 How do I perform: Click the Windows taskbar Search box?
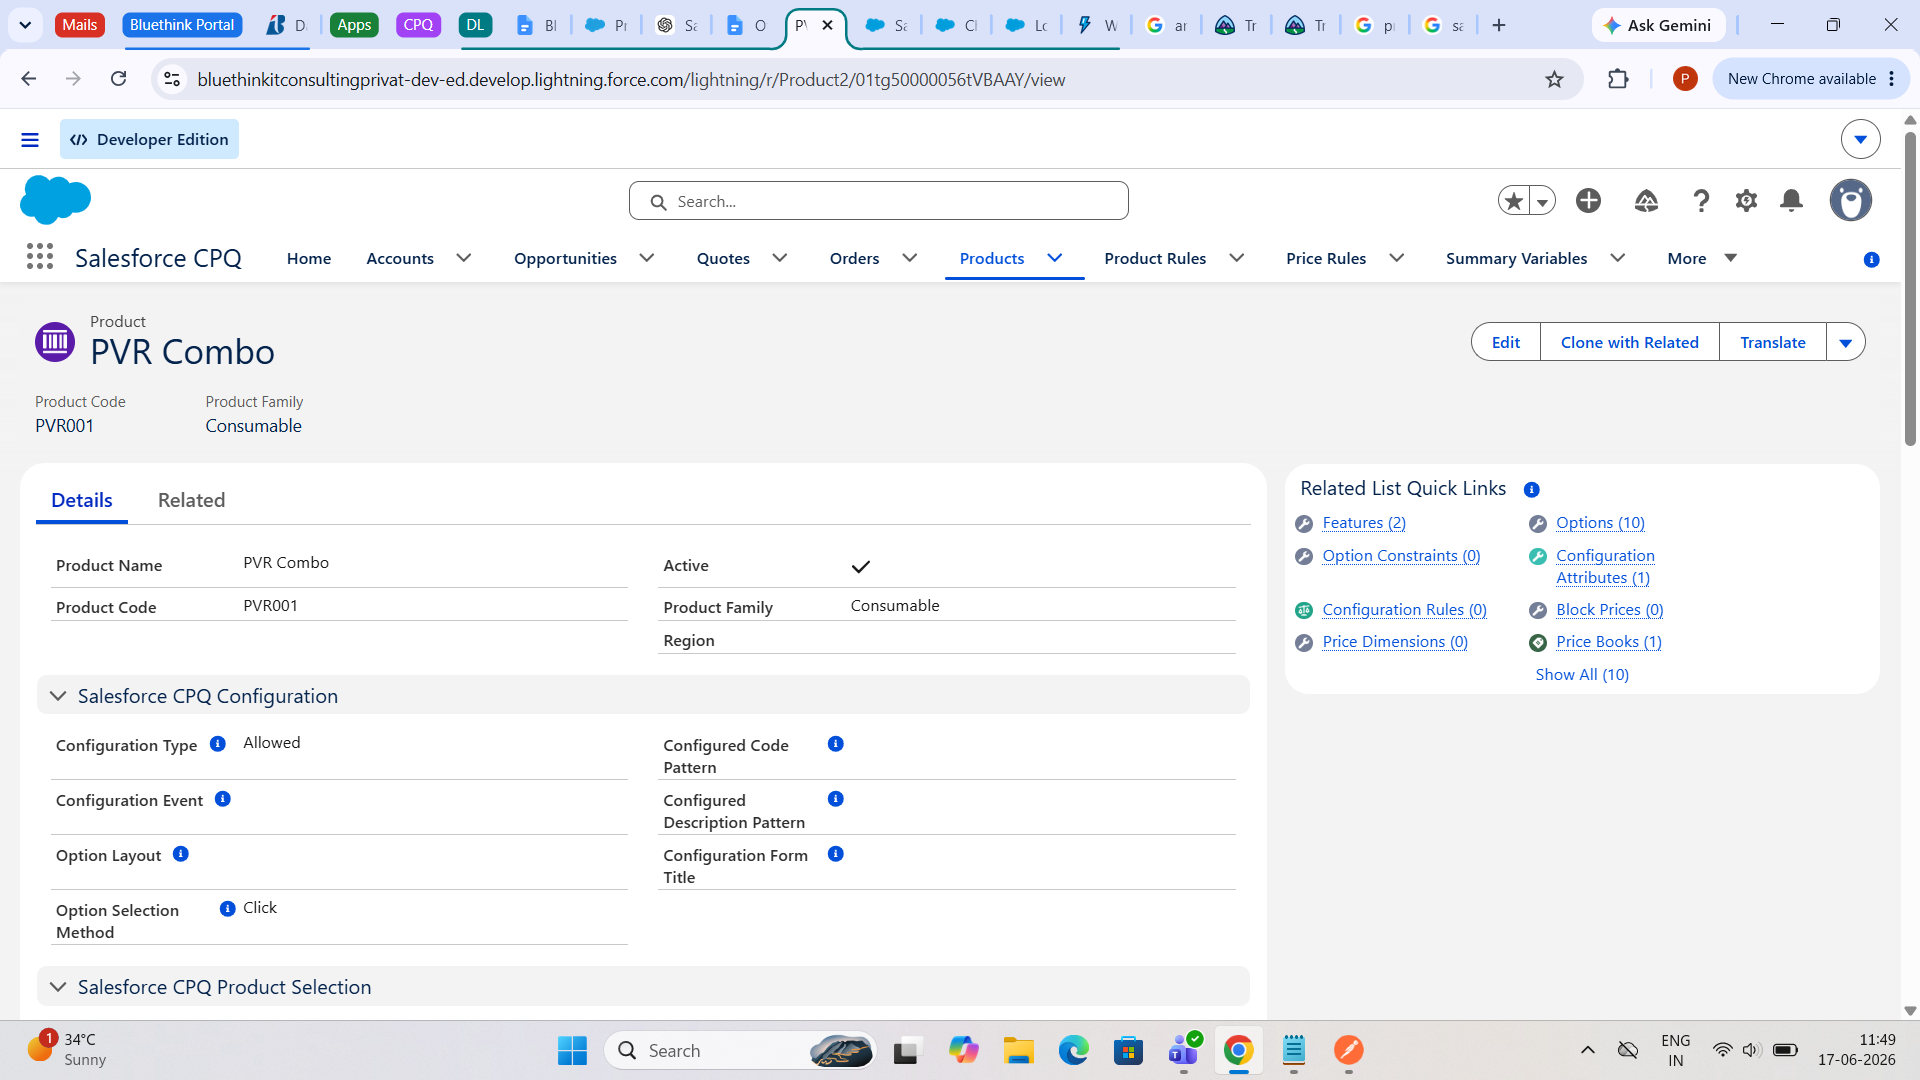click(740, 1051)
